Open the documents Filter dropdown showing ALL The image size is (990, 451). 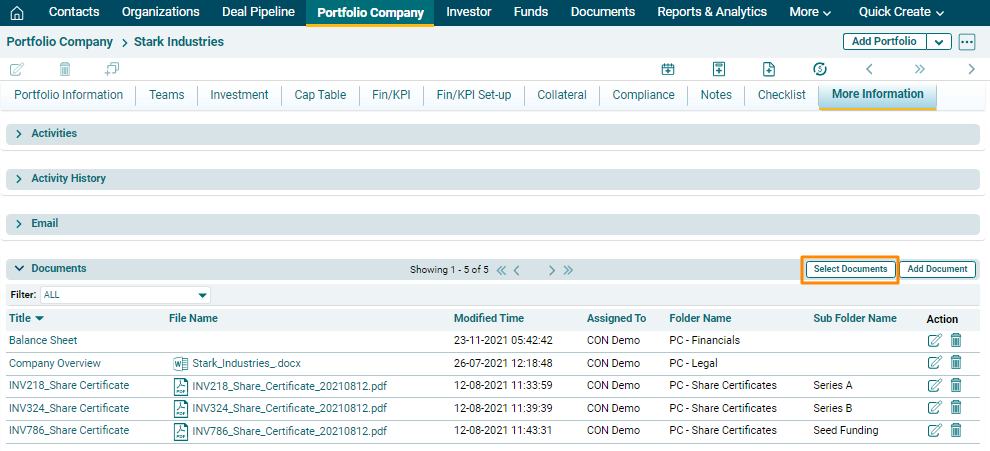[125, 296]
